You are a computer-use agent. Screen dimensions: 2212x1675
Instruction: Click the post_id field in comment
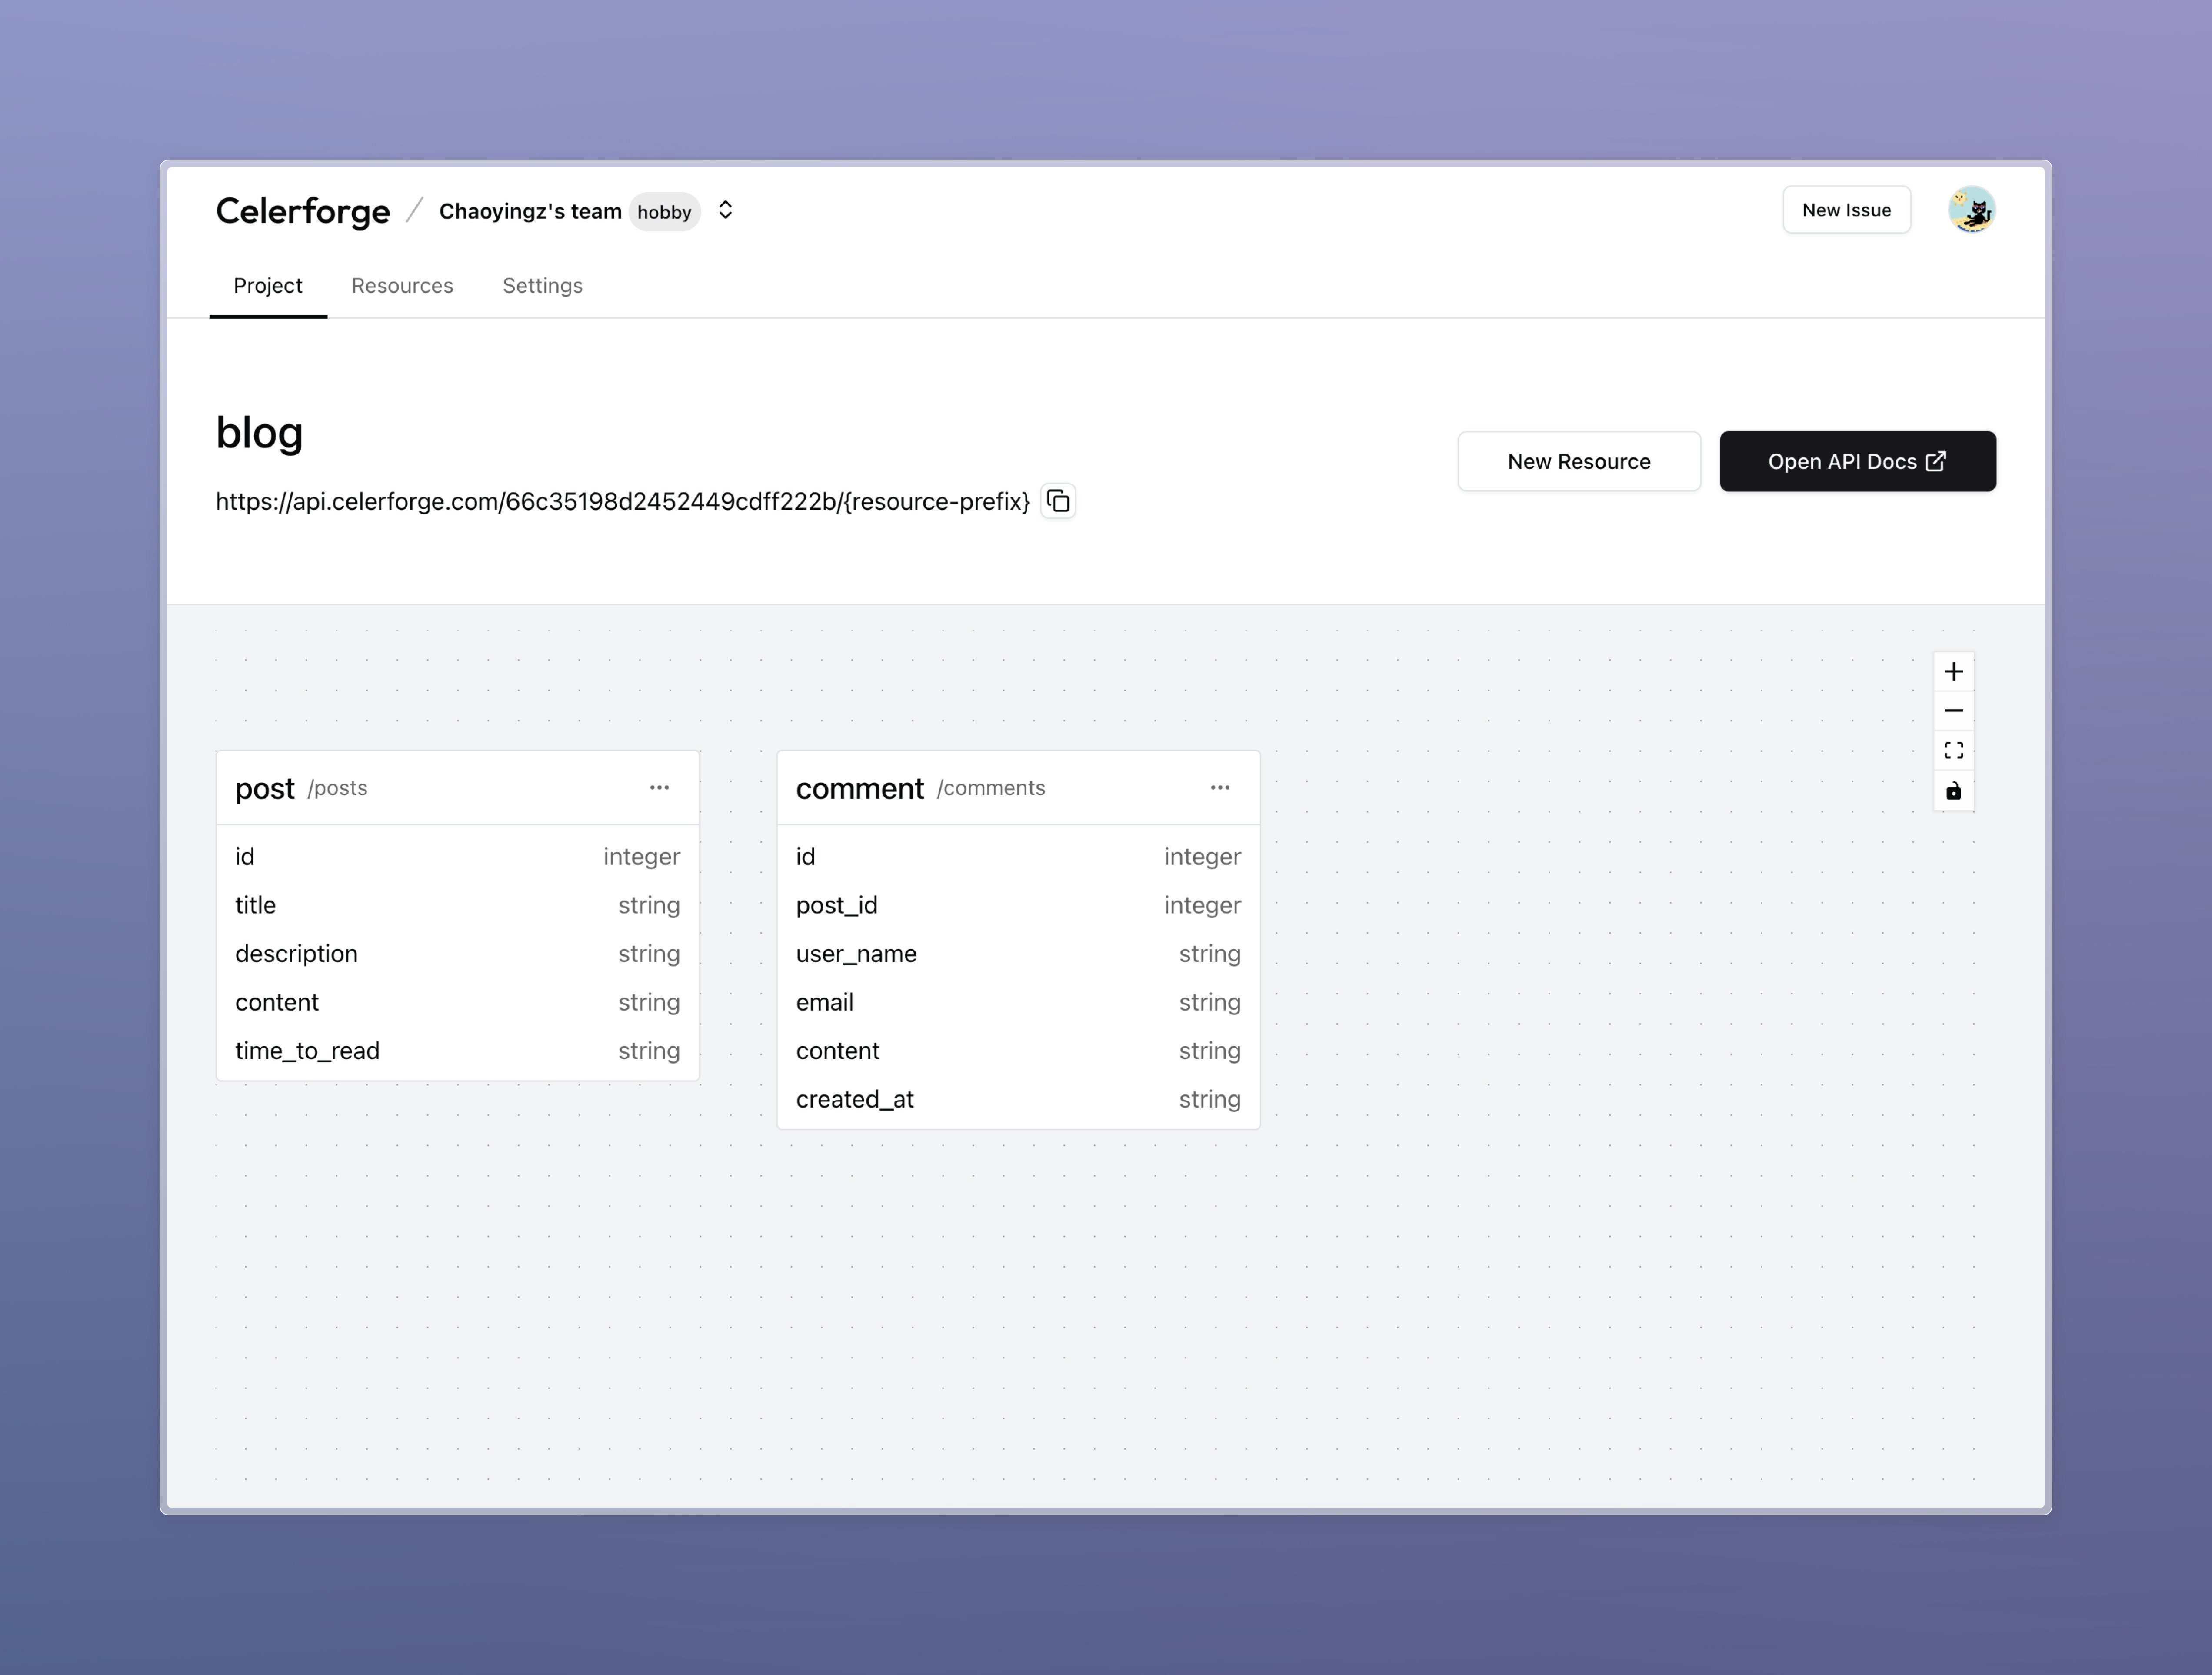tap(837, 905)
